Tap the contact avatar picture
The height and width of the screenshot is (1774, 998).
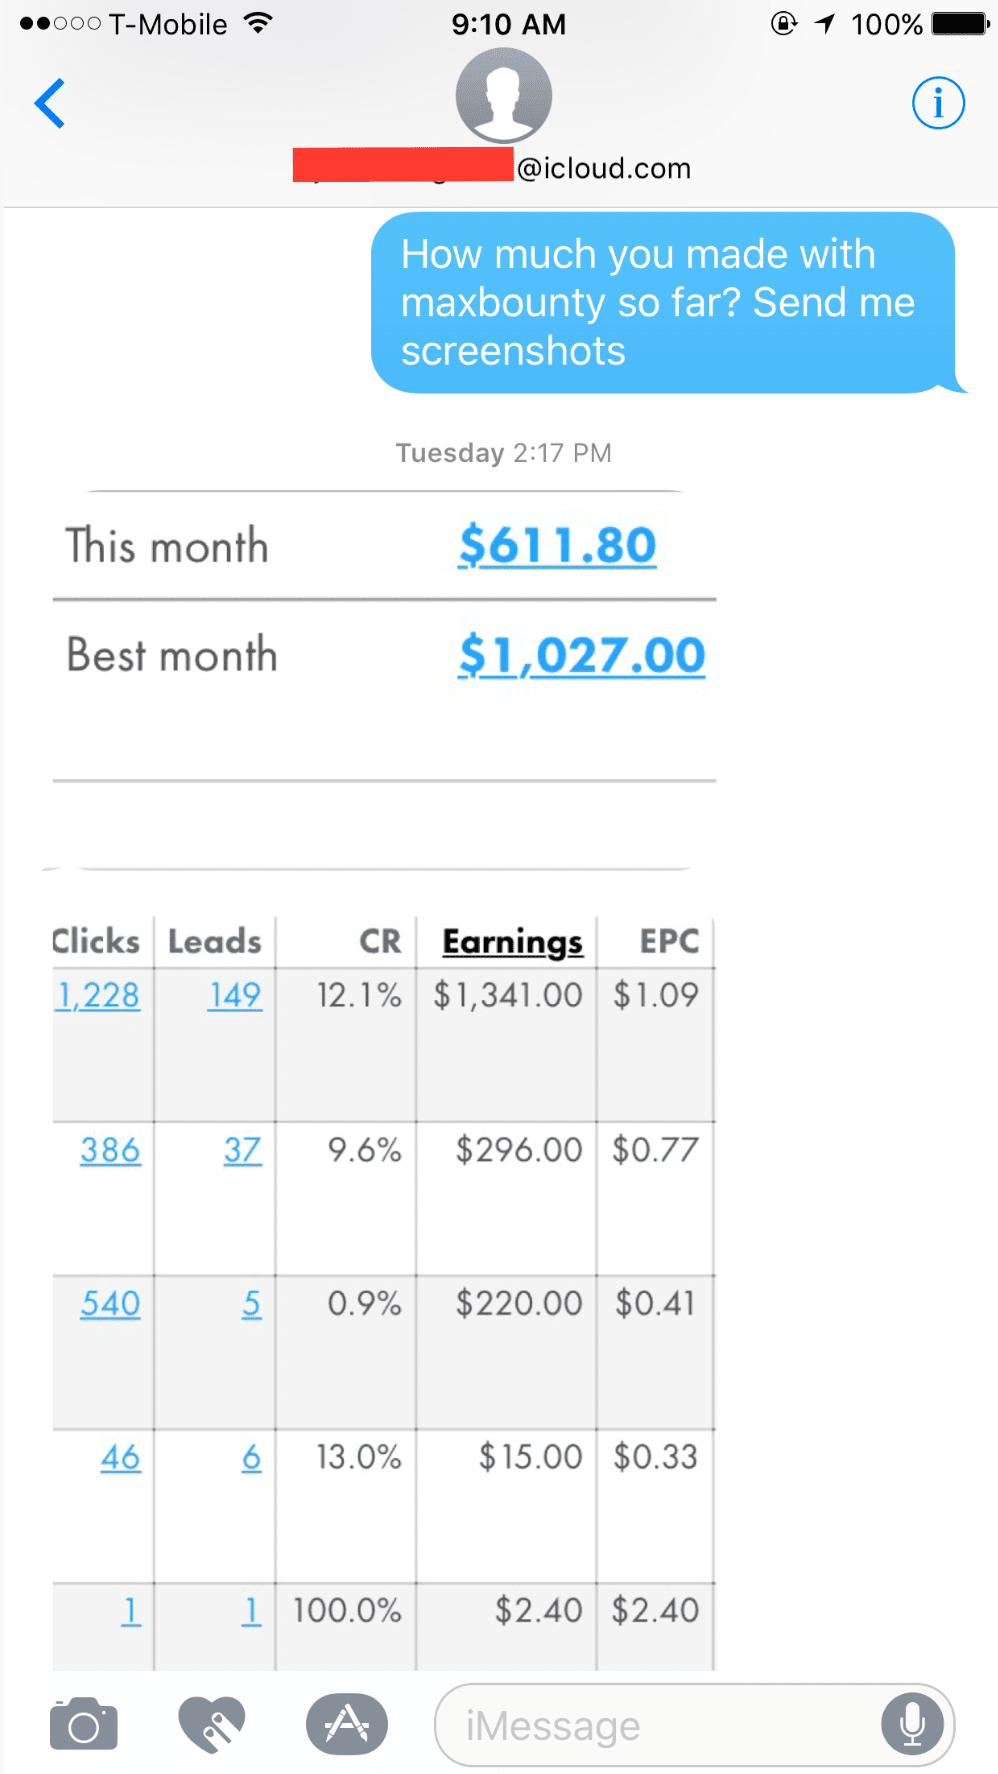(x=504, y=96)
